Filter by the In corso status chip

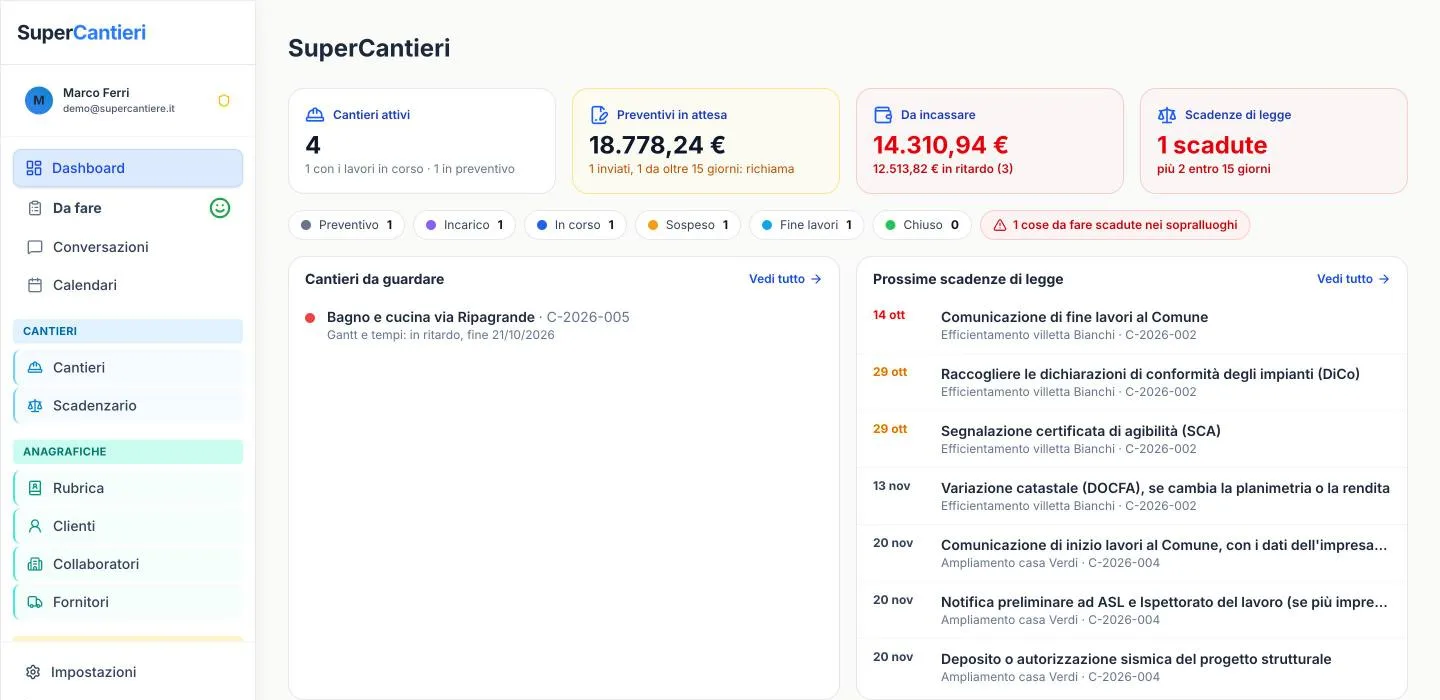tap(575, 225)
